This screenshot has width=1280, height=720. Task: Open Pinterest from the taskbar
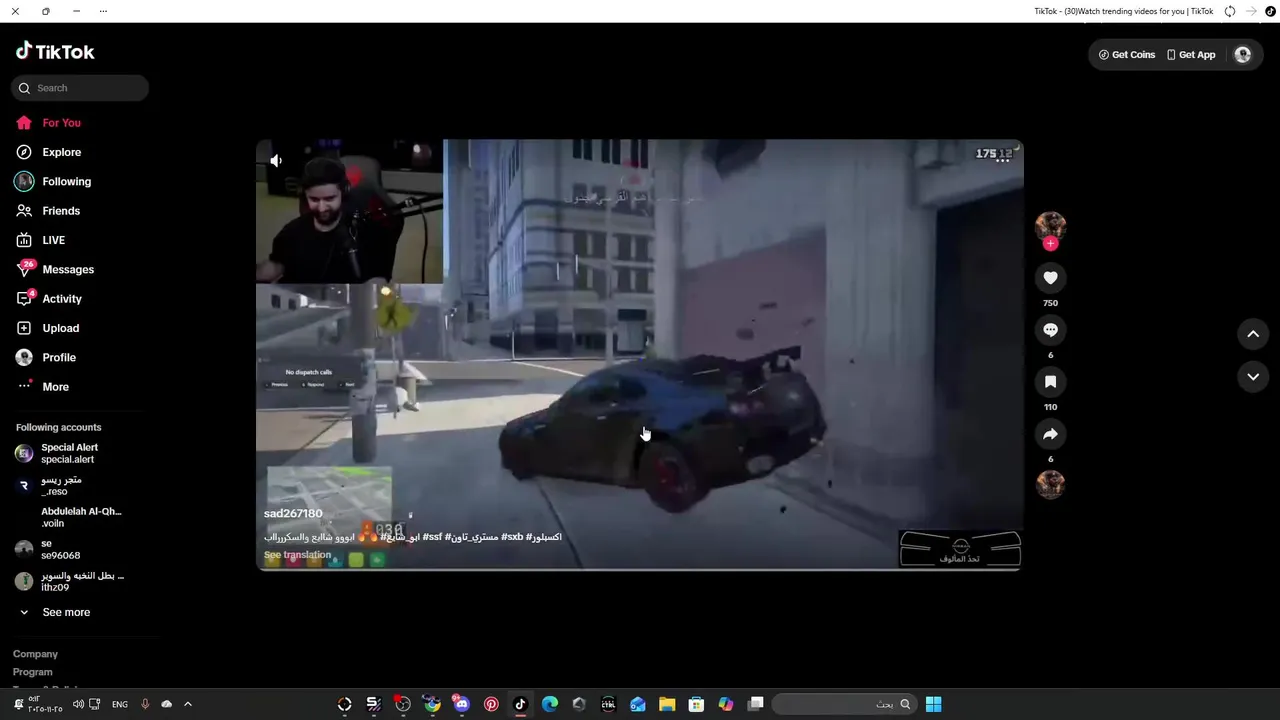pos(491,704)
